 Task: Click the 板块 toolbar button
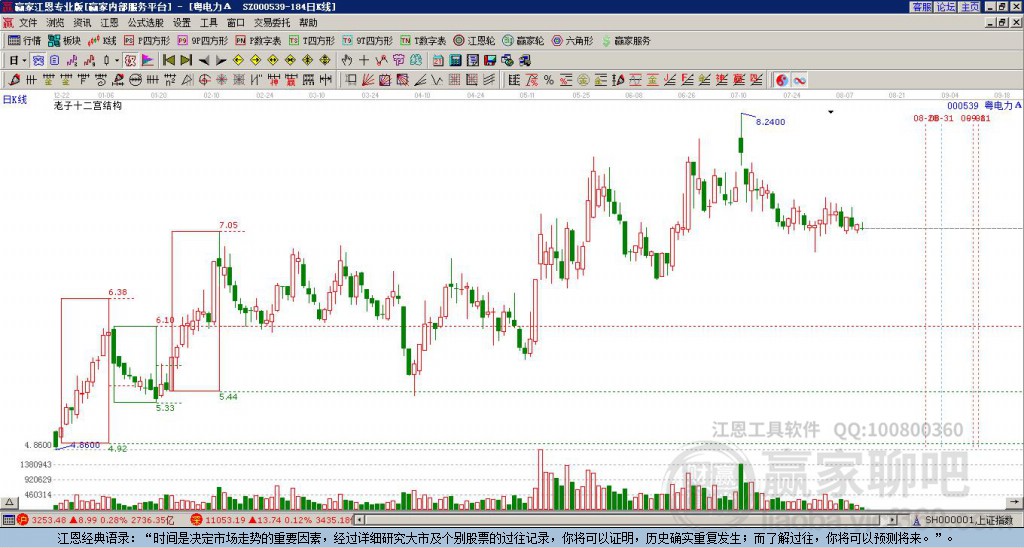pyautogui.click(x=64, y=40)
